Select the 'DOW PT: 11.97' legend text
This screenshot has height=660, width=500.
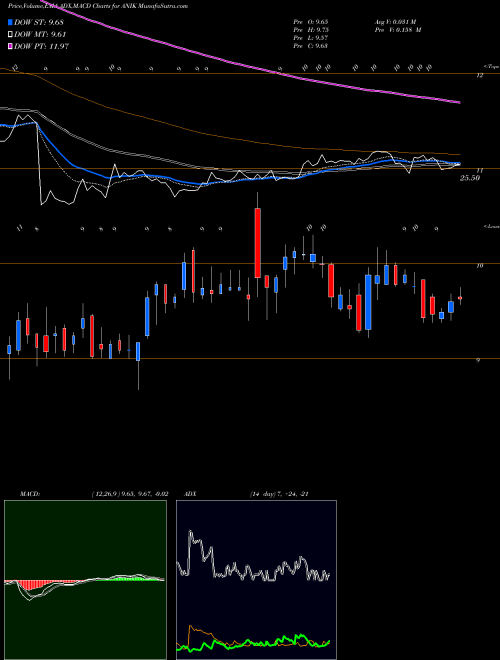[x=41, y=46]
